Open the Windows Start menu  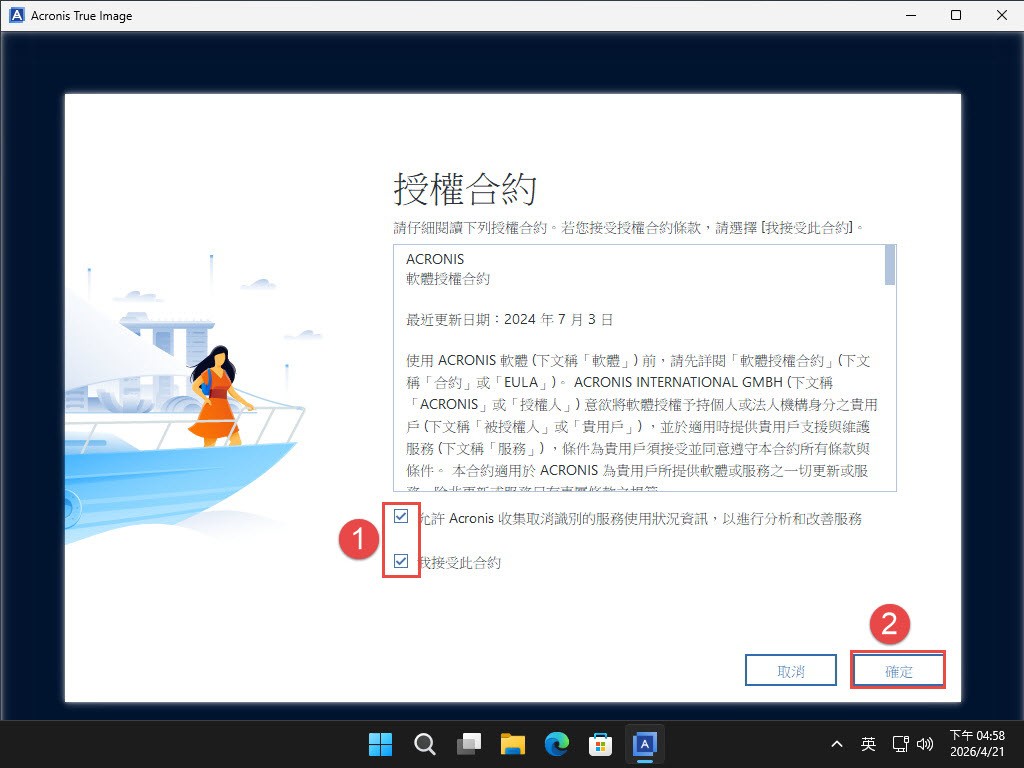click(380, 744)
